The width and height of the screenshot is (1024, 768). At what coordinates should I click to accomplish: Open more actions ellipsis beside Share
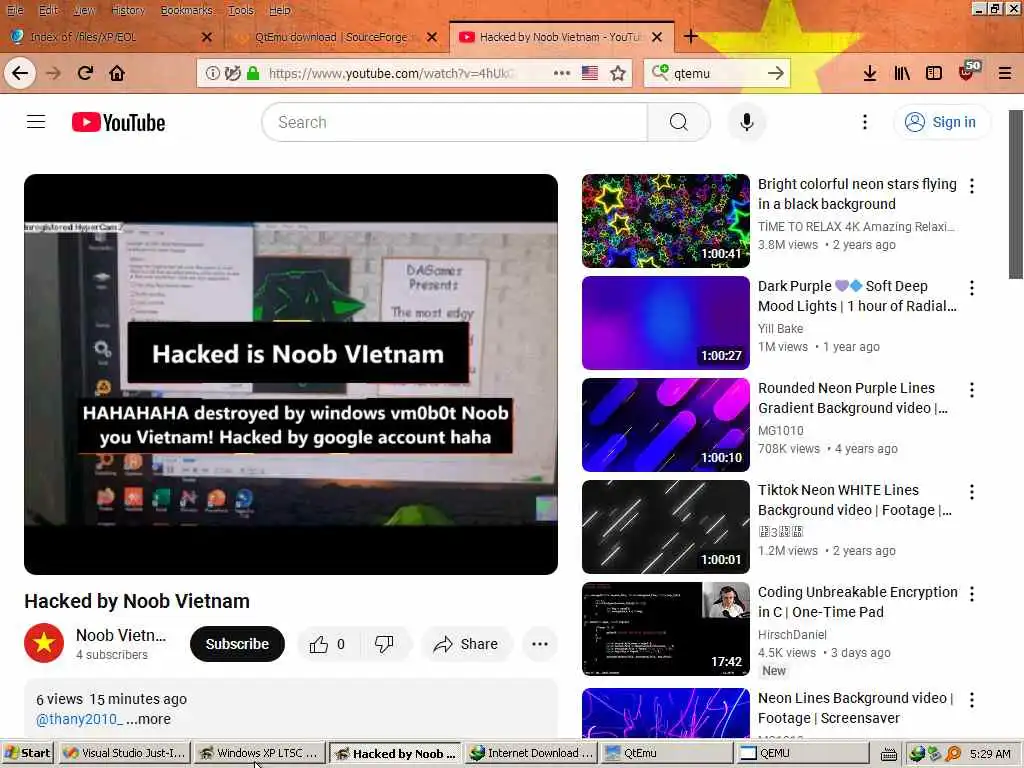[x=539, y=645]
